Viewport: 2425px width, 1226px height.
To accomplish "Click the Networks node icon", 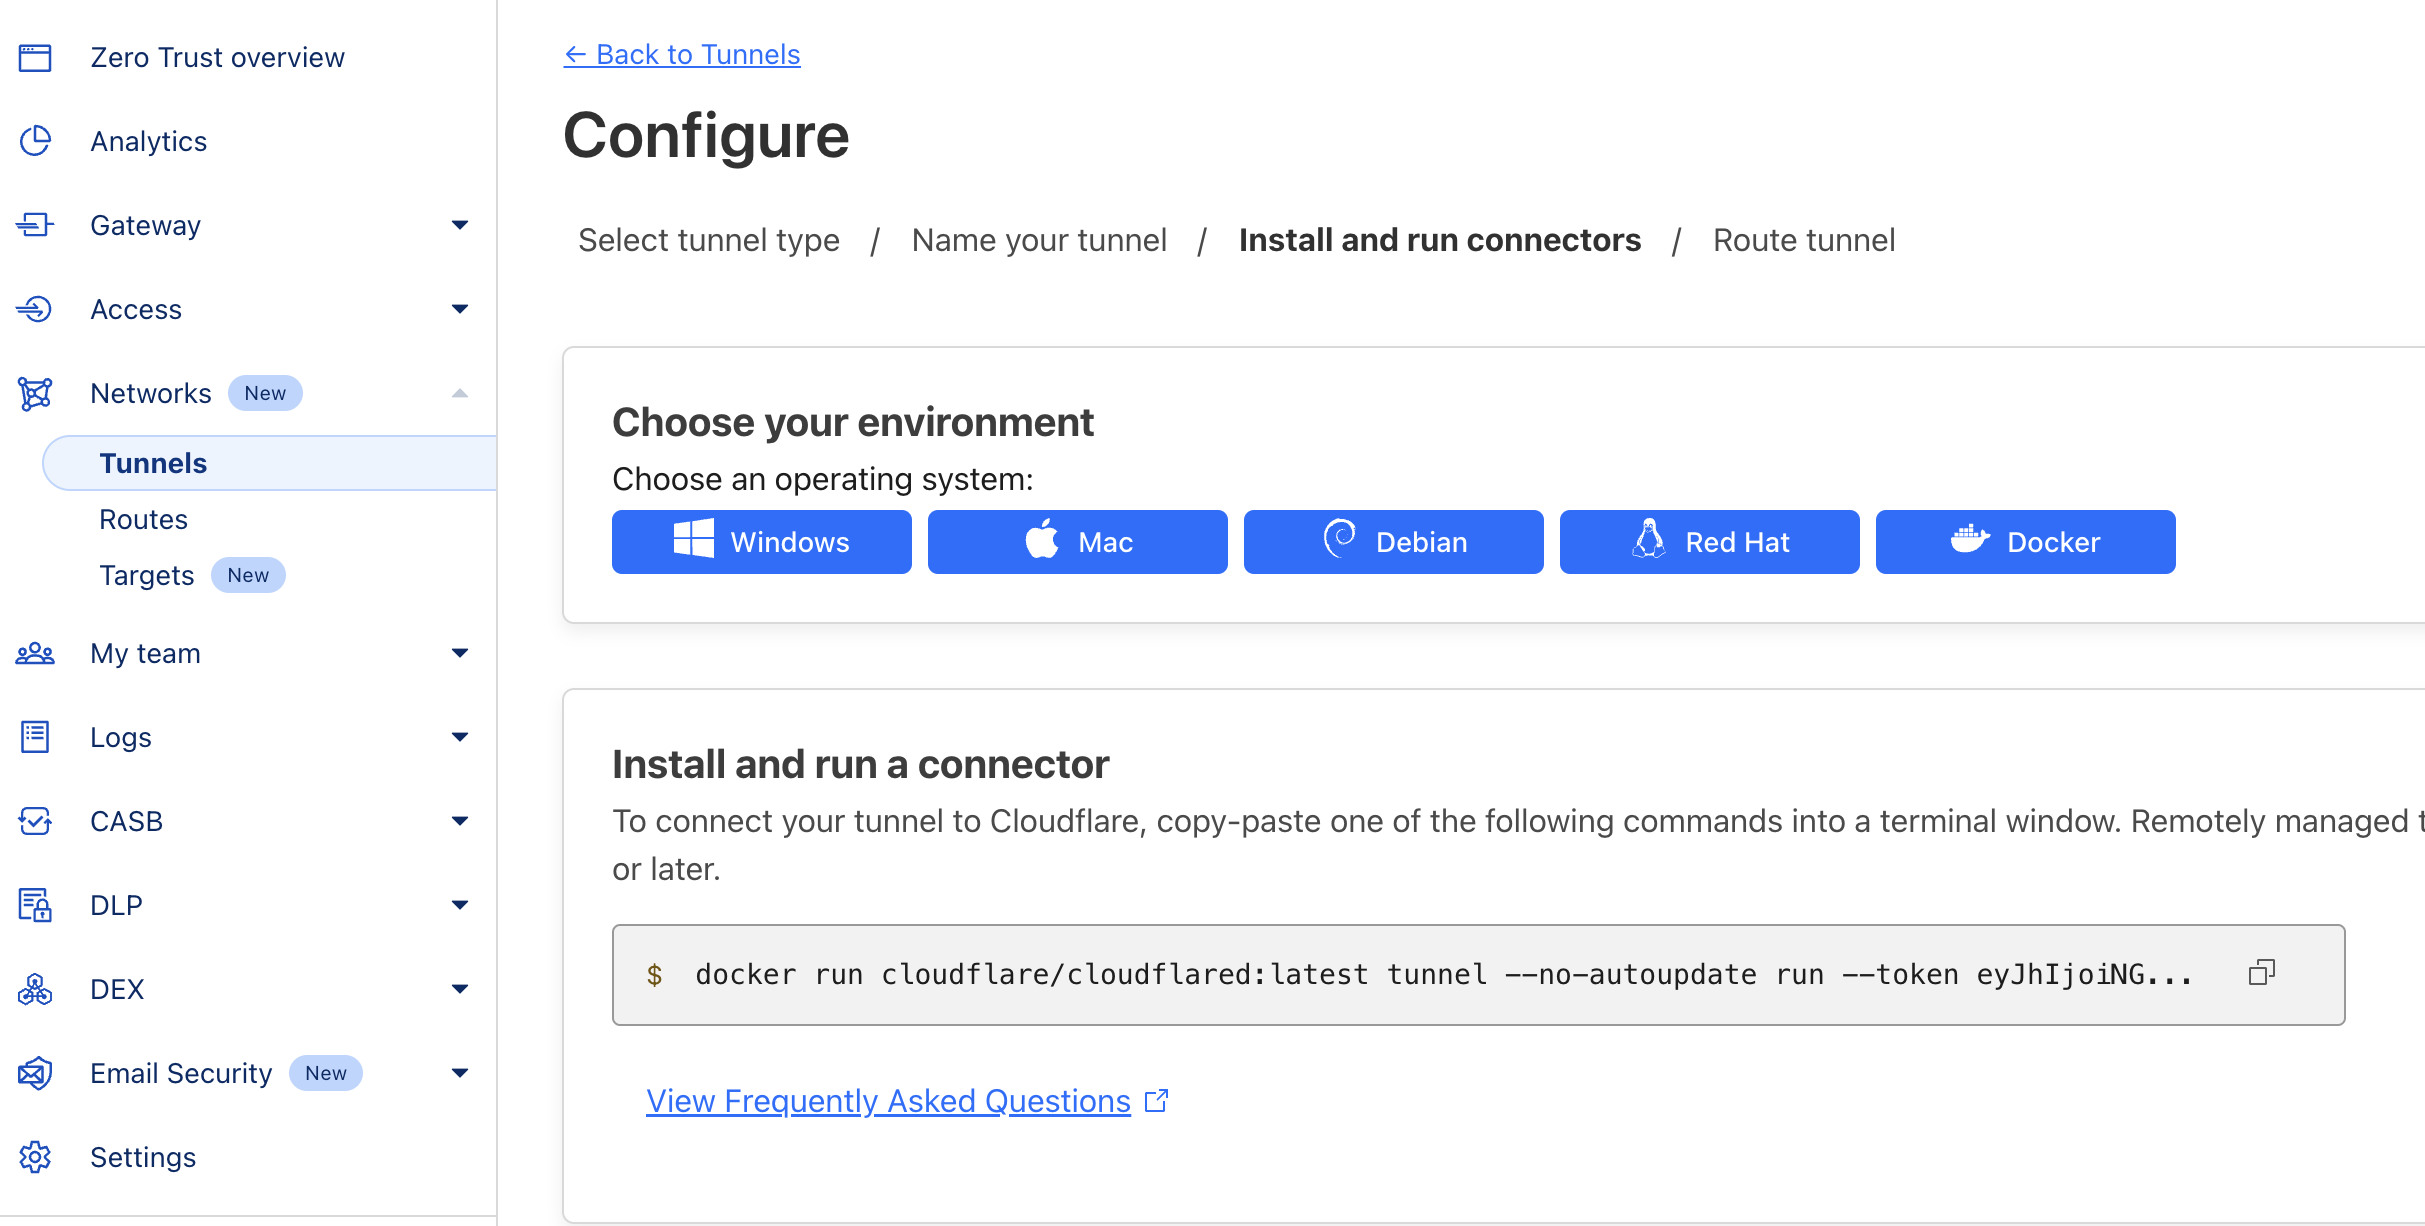I will pyautogui.click(x=36, y=393).
